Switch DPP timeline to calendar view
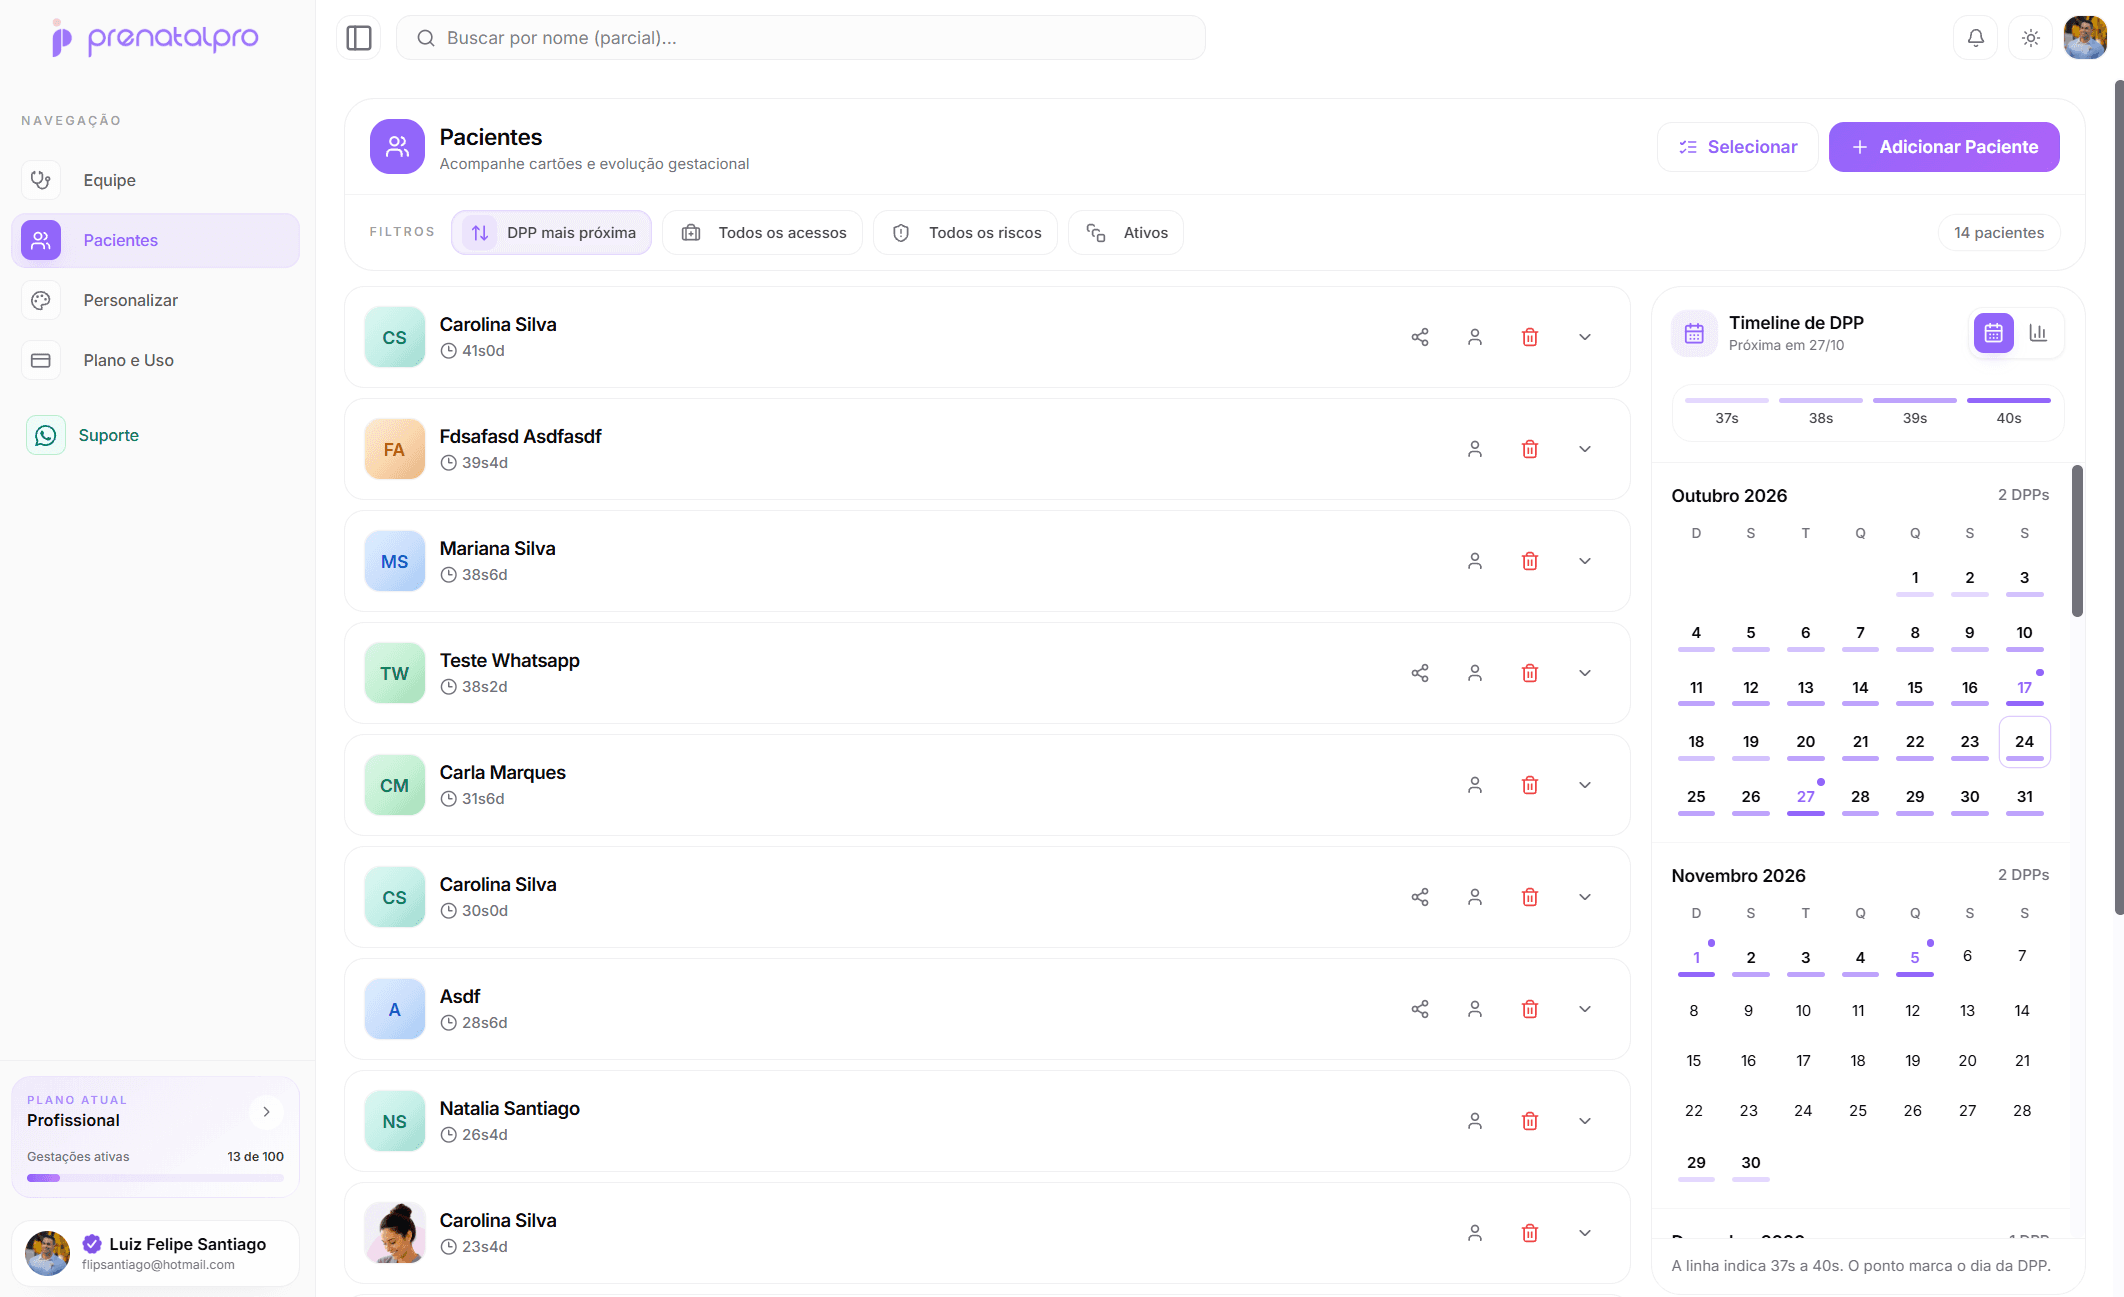The height and width of the screenshot is (1297, 2124). pyautogui.click(x=1994, y=333)
